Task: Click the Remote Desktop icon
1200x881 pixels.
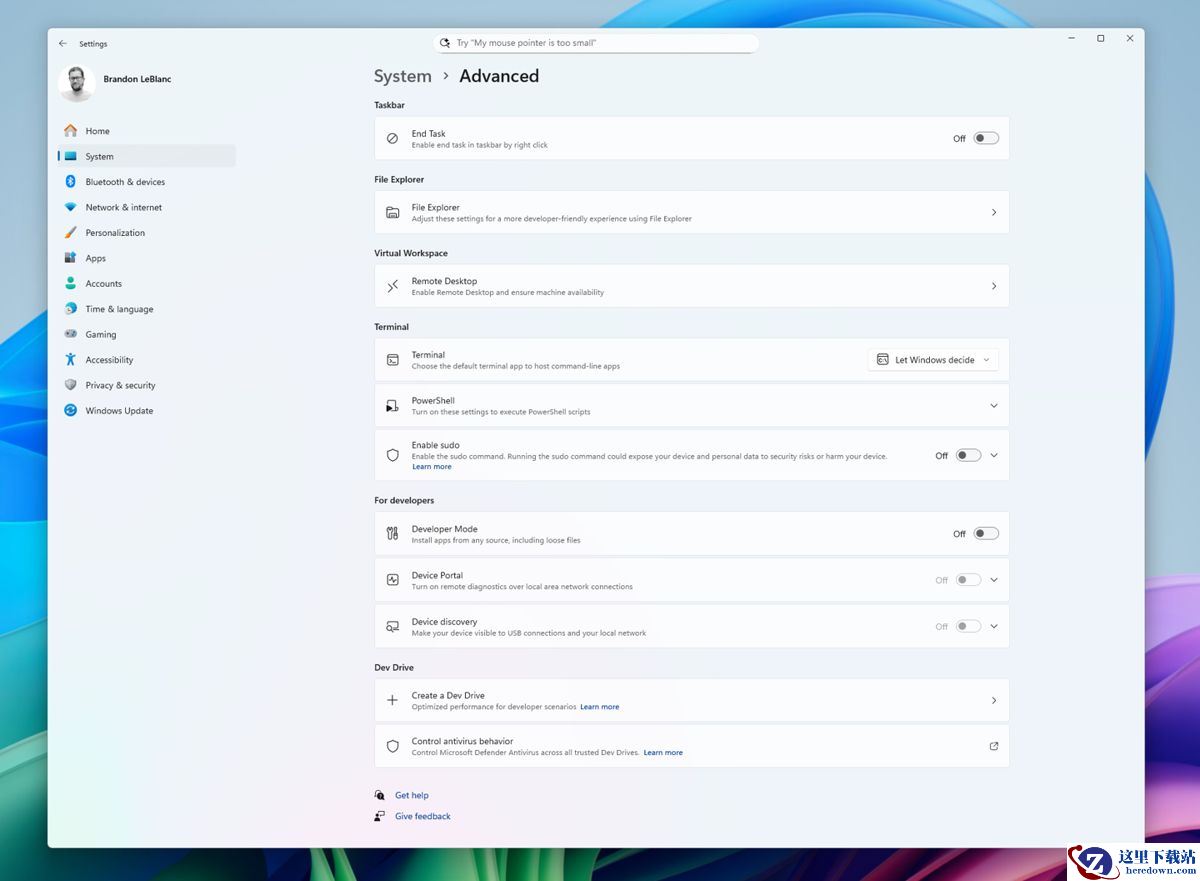Action: (x=393, y=286)
